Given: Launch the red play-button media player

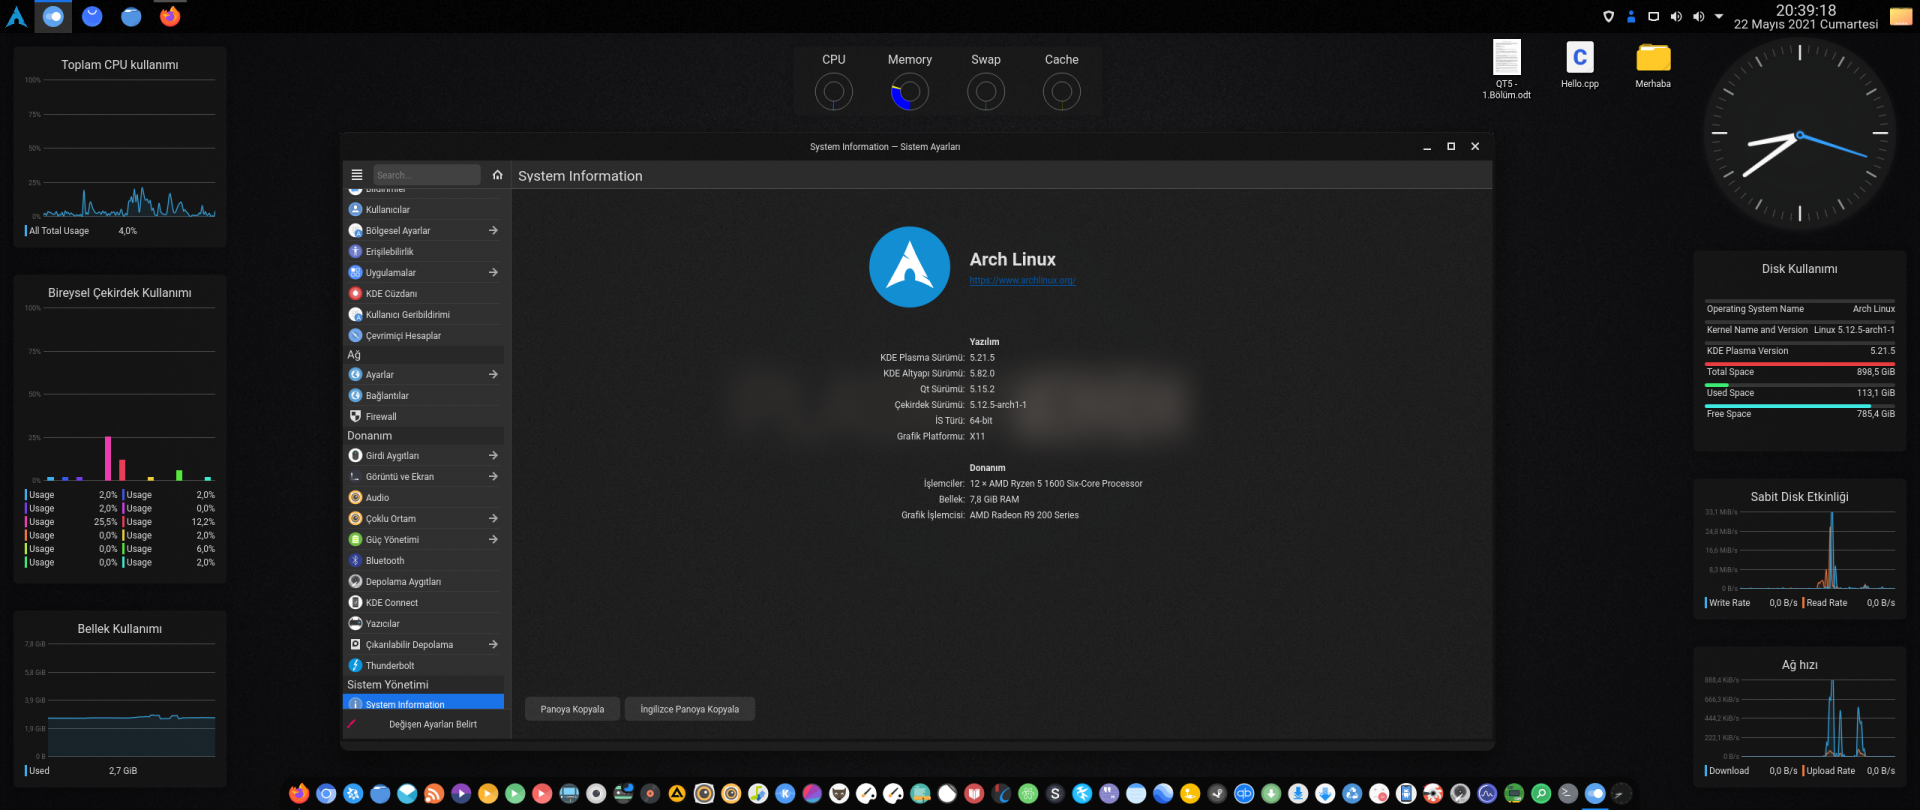Looking at the screenshot, I should [x=542, y=793].
